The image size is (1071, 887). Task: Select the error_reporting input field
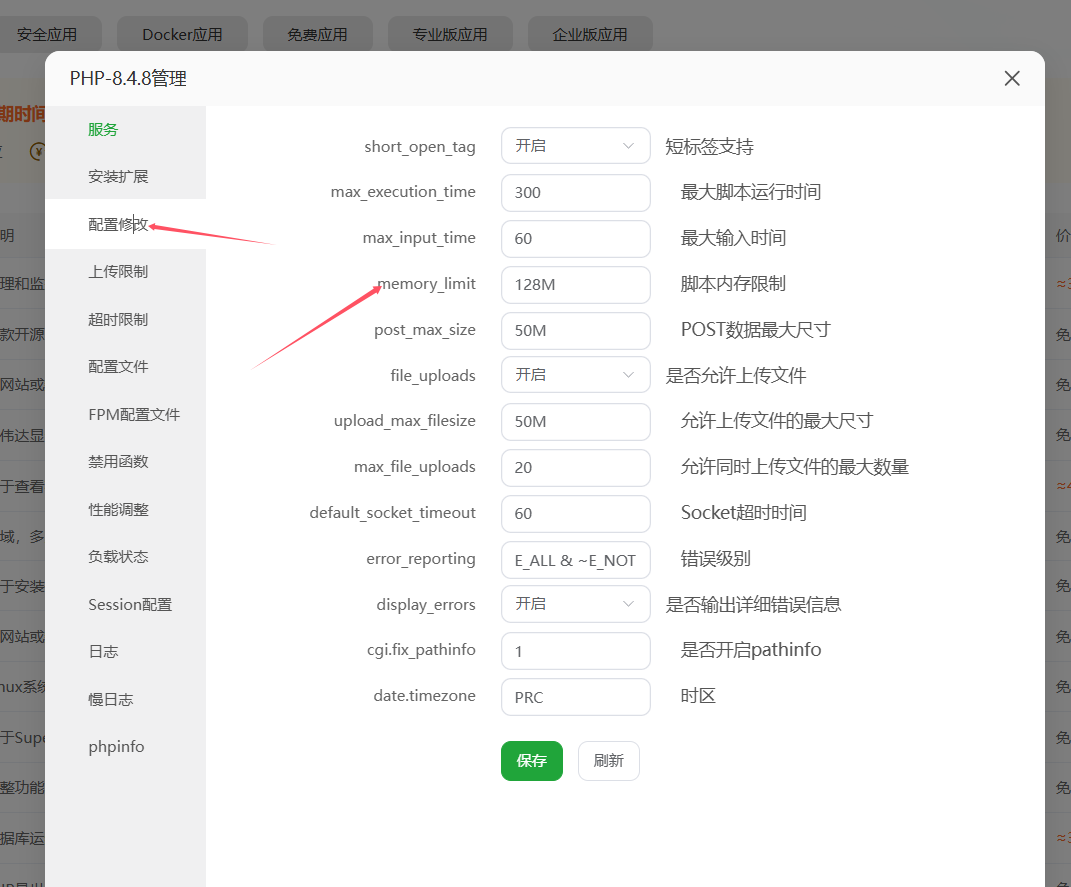point(575,560)
